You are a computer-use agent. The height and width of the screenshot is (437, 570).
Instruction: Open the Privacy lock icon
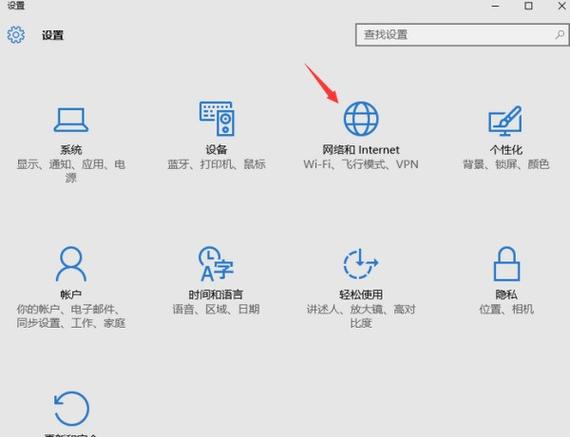click(x=506, y=264)
